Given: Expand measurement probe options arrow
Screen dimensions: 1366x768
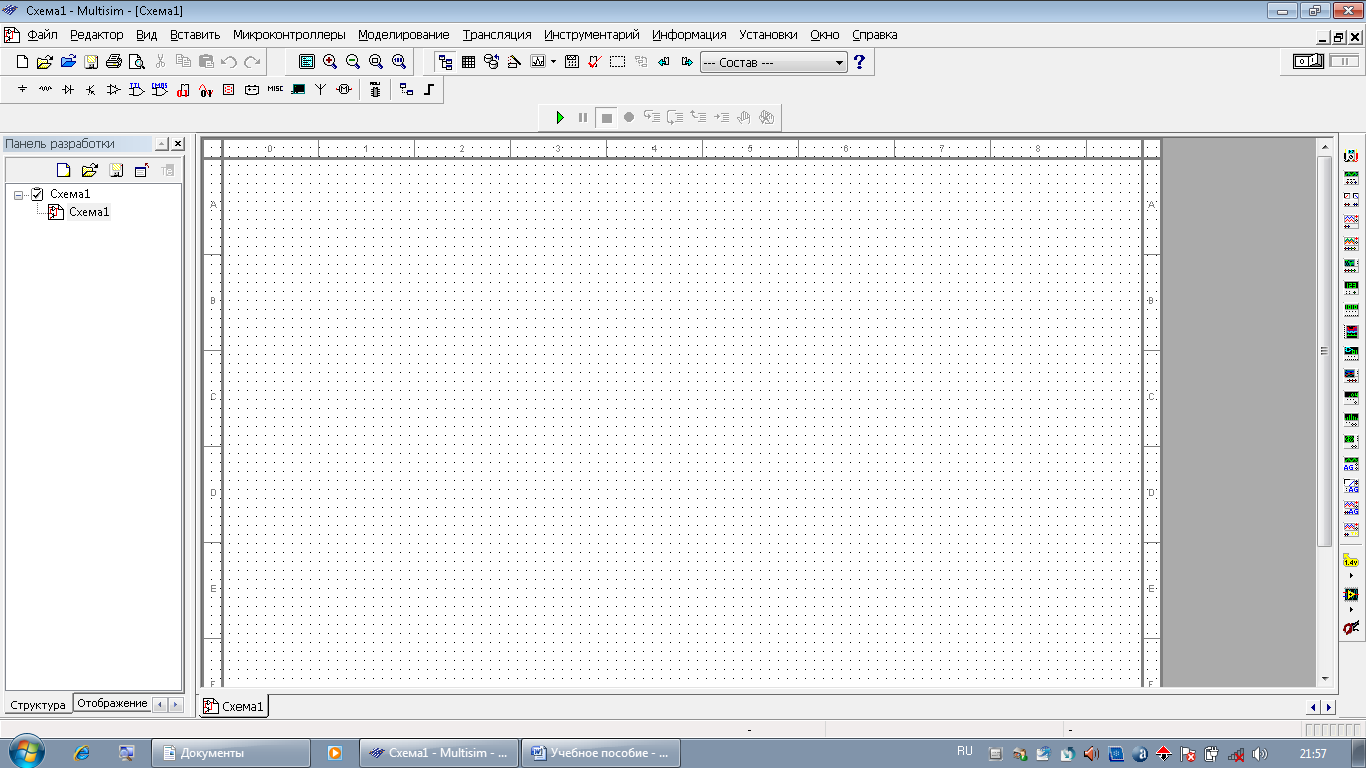Looking at the screenshot, I should tap(1351, 576).
